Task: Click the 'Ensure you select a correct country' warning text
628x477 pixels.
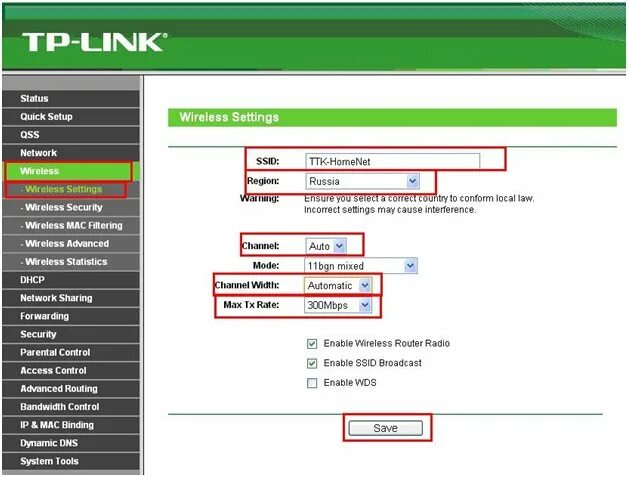Action: pyautogui.click(x=419, y=204)
